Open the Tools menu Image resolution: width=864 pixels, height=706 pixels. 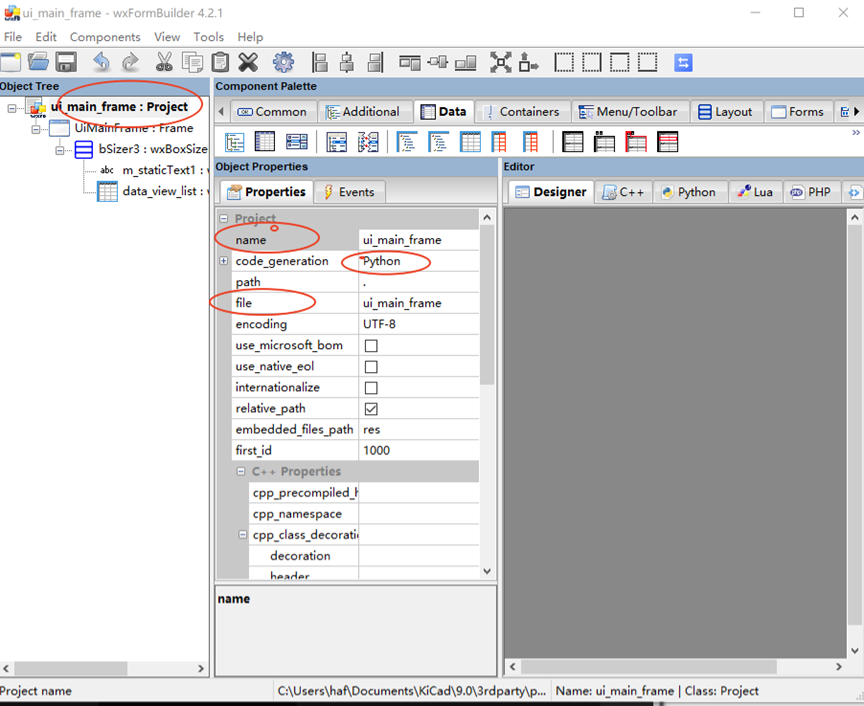[x=208, y=37]
